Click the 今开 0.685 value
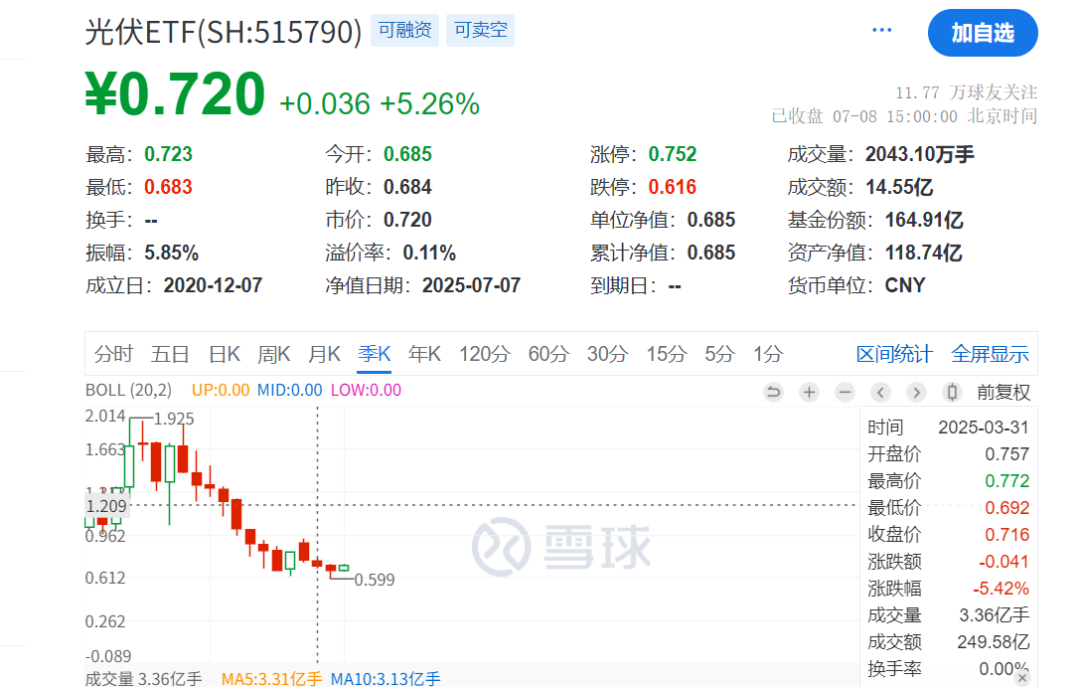 click(408, 154)
